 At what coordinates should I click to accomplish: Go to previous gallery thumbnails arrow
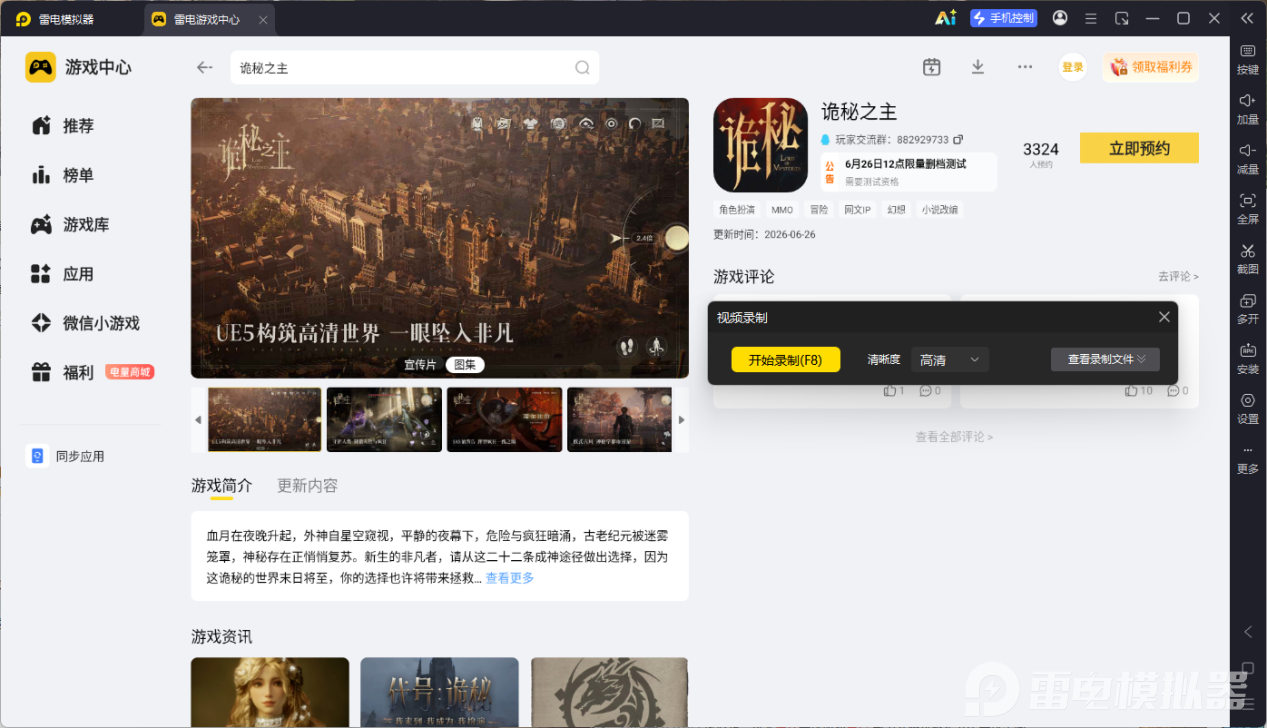click(x=198, y=420)
